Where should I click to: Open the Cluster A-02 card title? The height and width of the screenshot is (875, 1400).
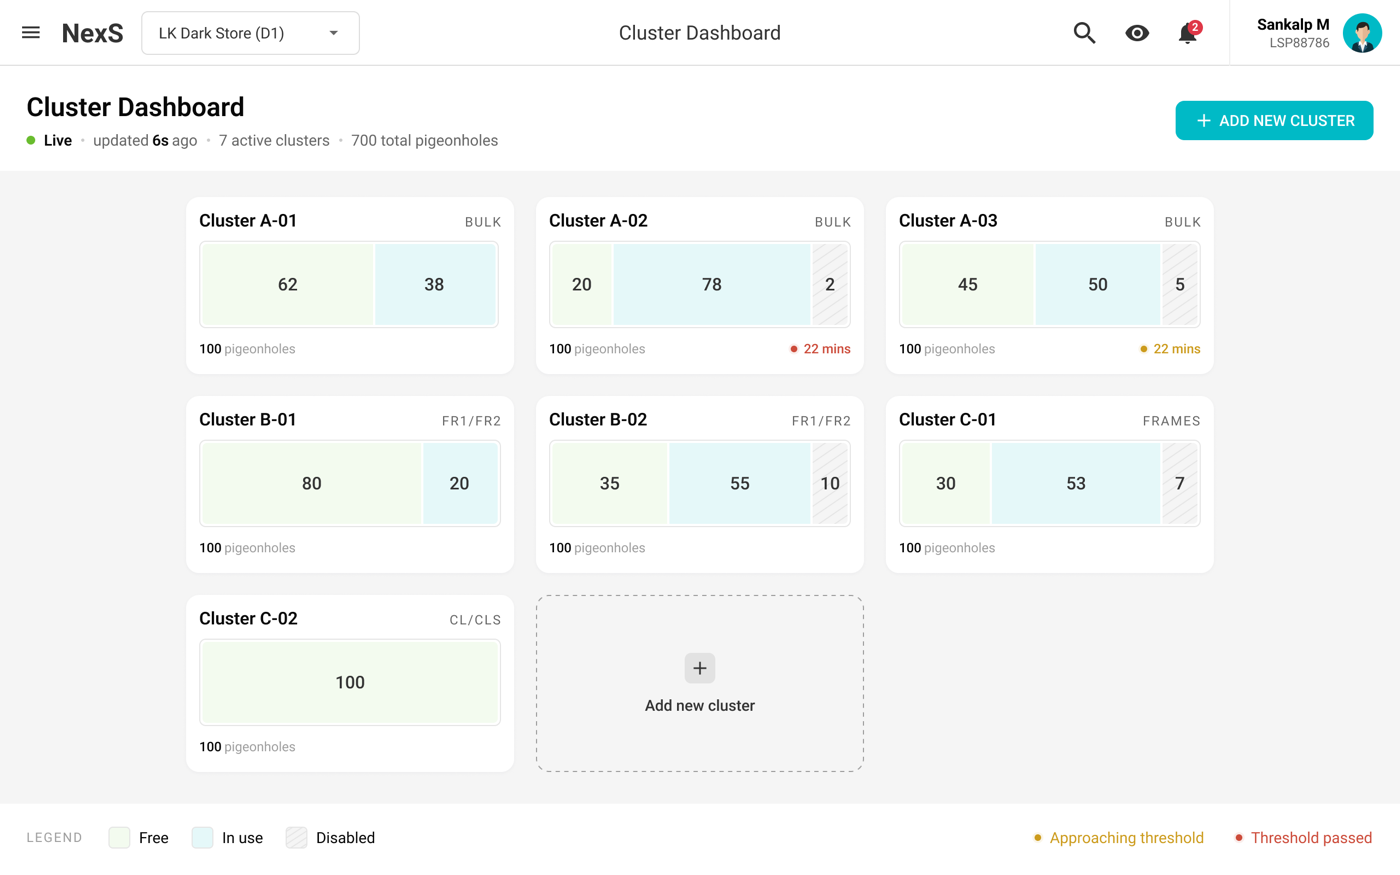pyautogui.click(x=598, y=221)
